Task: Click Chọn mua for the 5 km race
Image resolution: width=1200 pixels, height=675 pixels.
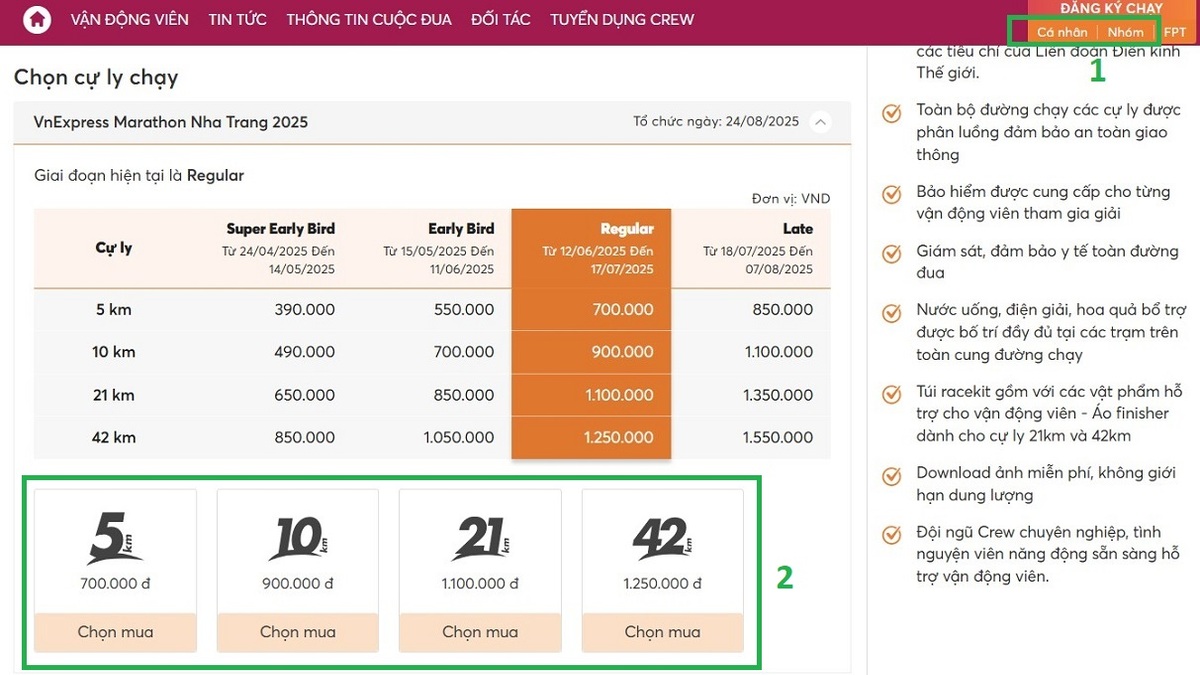Action: click(x=115, y=632)
